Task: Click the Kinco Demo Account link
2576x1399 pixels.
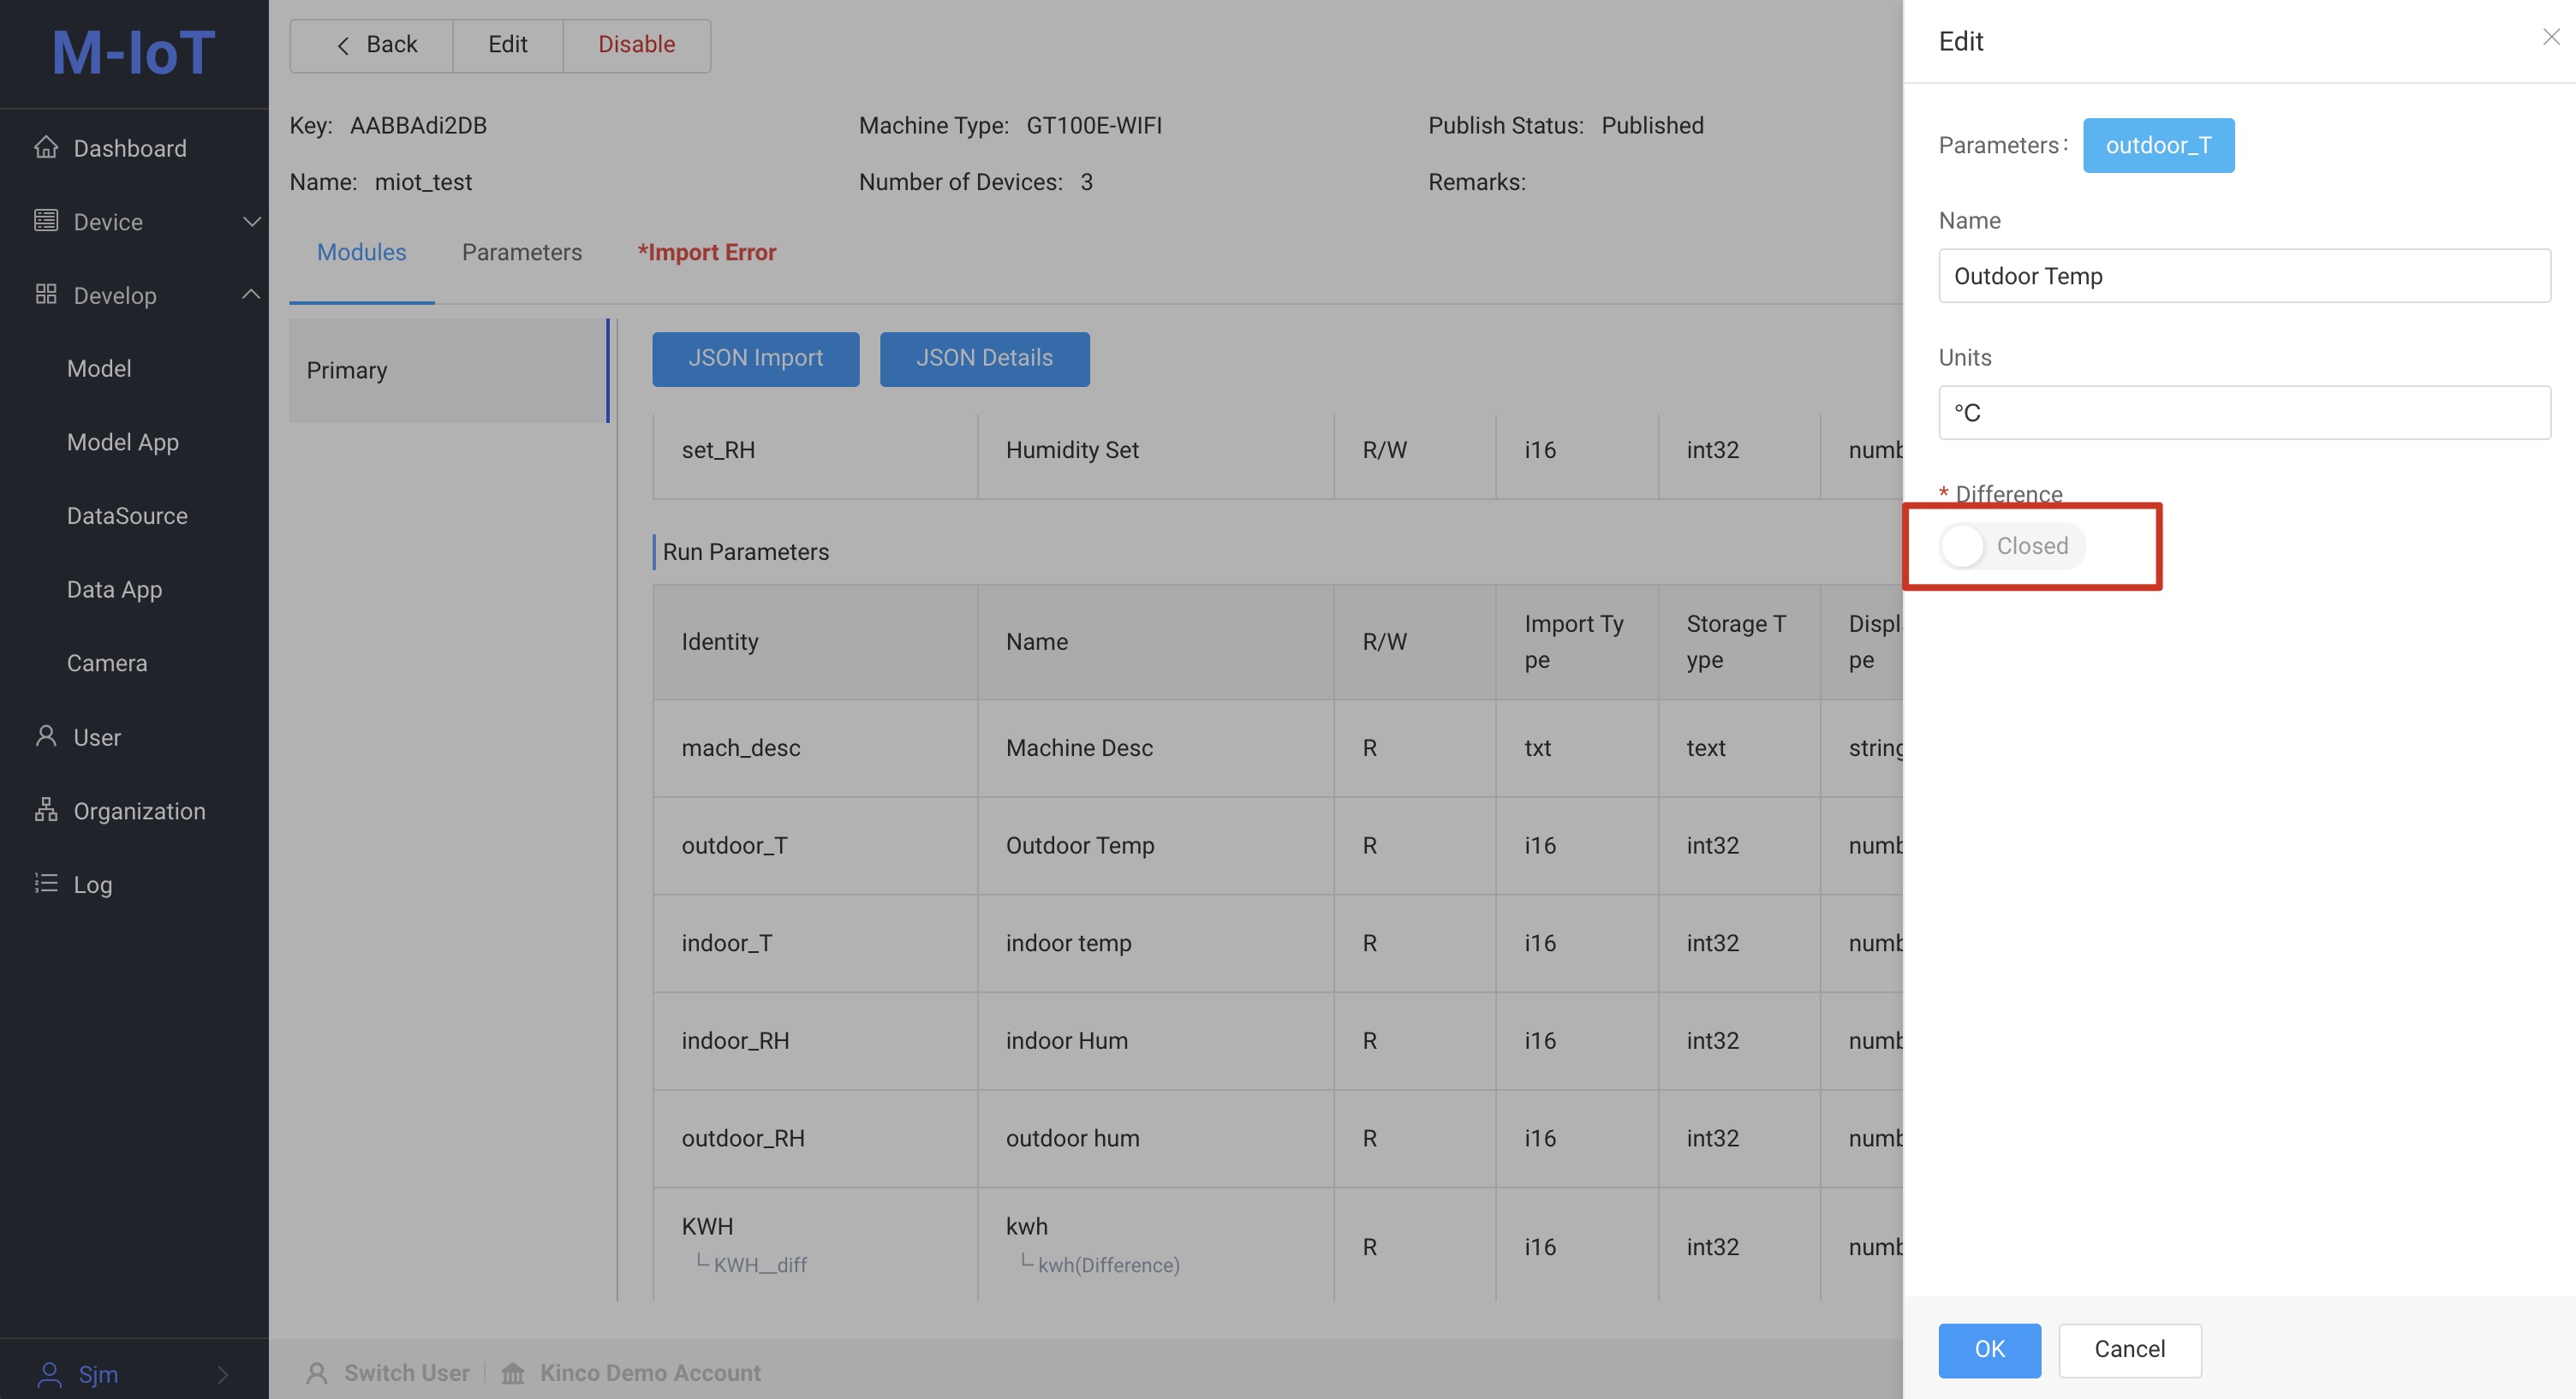Action: click(650, 1373)
